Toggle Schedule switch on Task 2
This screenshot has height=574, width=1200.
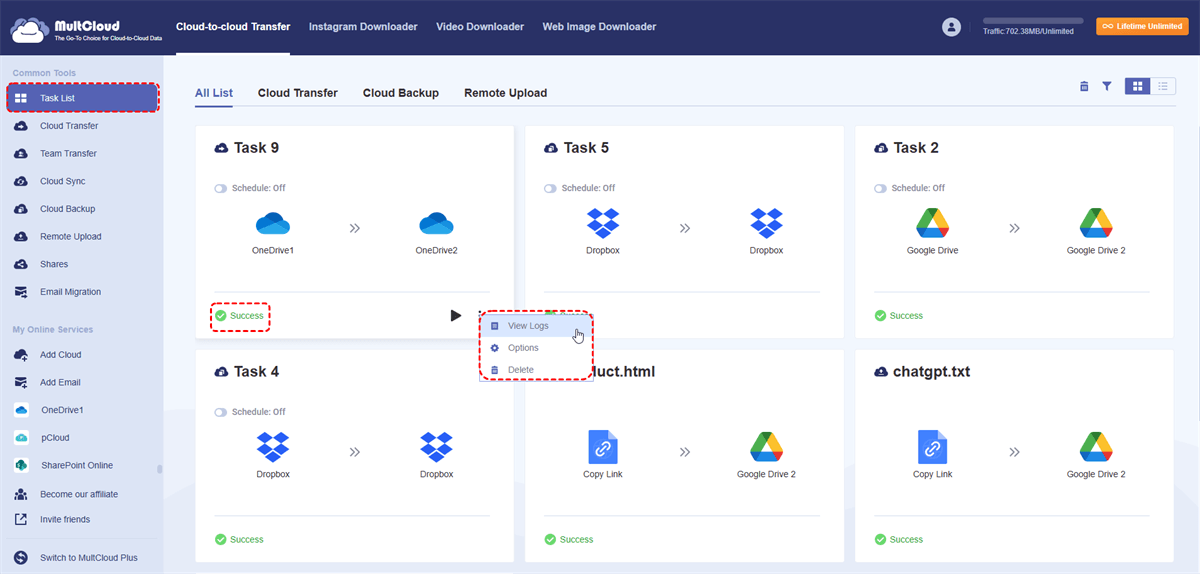pyautogui.click(x=881, y=188)
